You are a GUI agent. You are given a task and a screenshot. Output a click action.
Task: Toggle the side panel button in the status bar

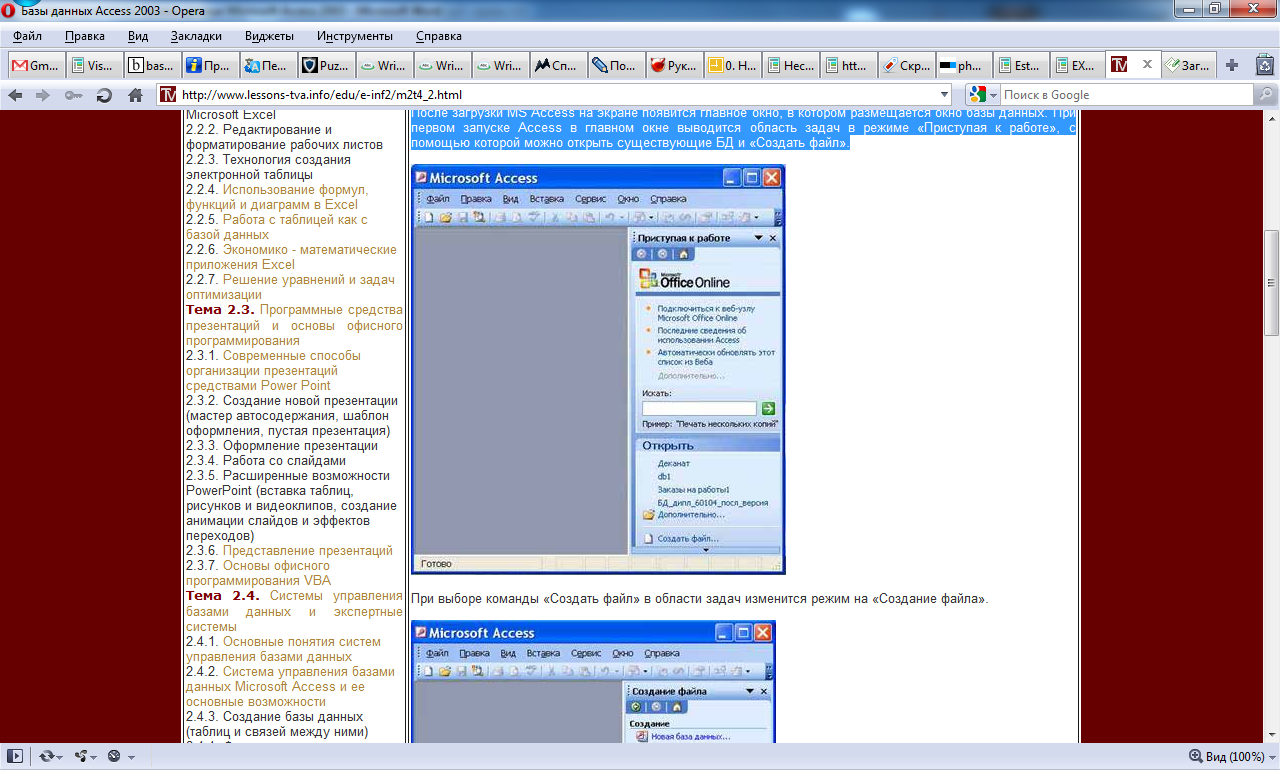pyautogui.click(x=15, y=756)
